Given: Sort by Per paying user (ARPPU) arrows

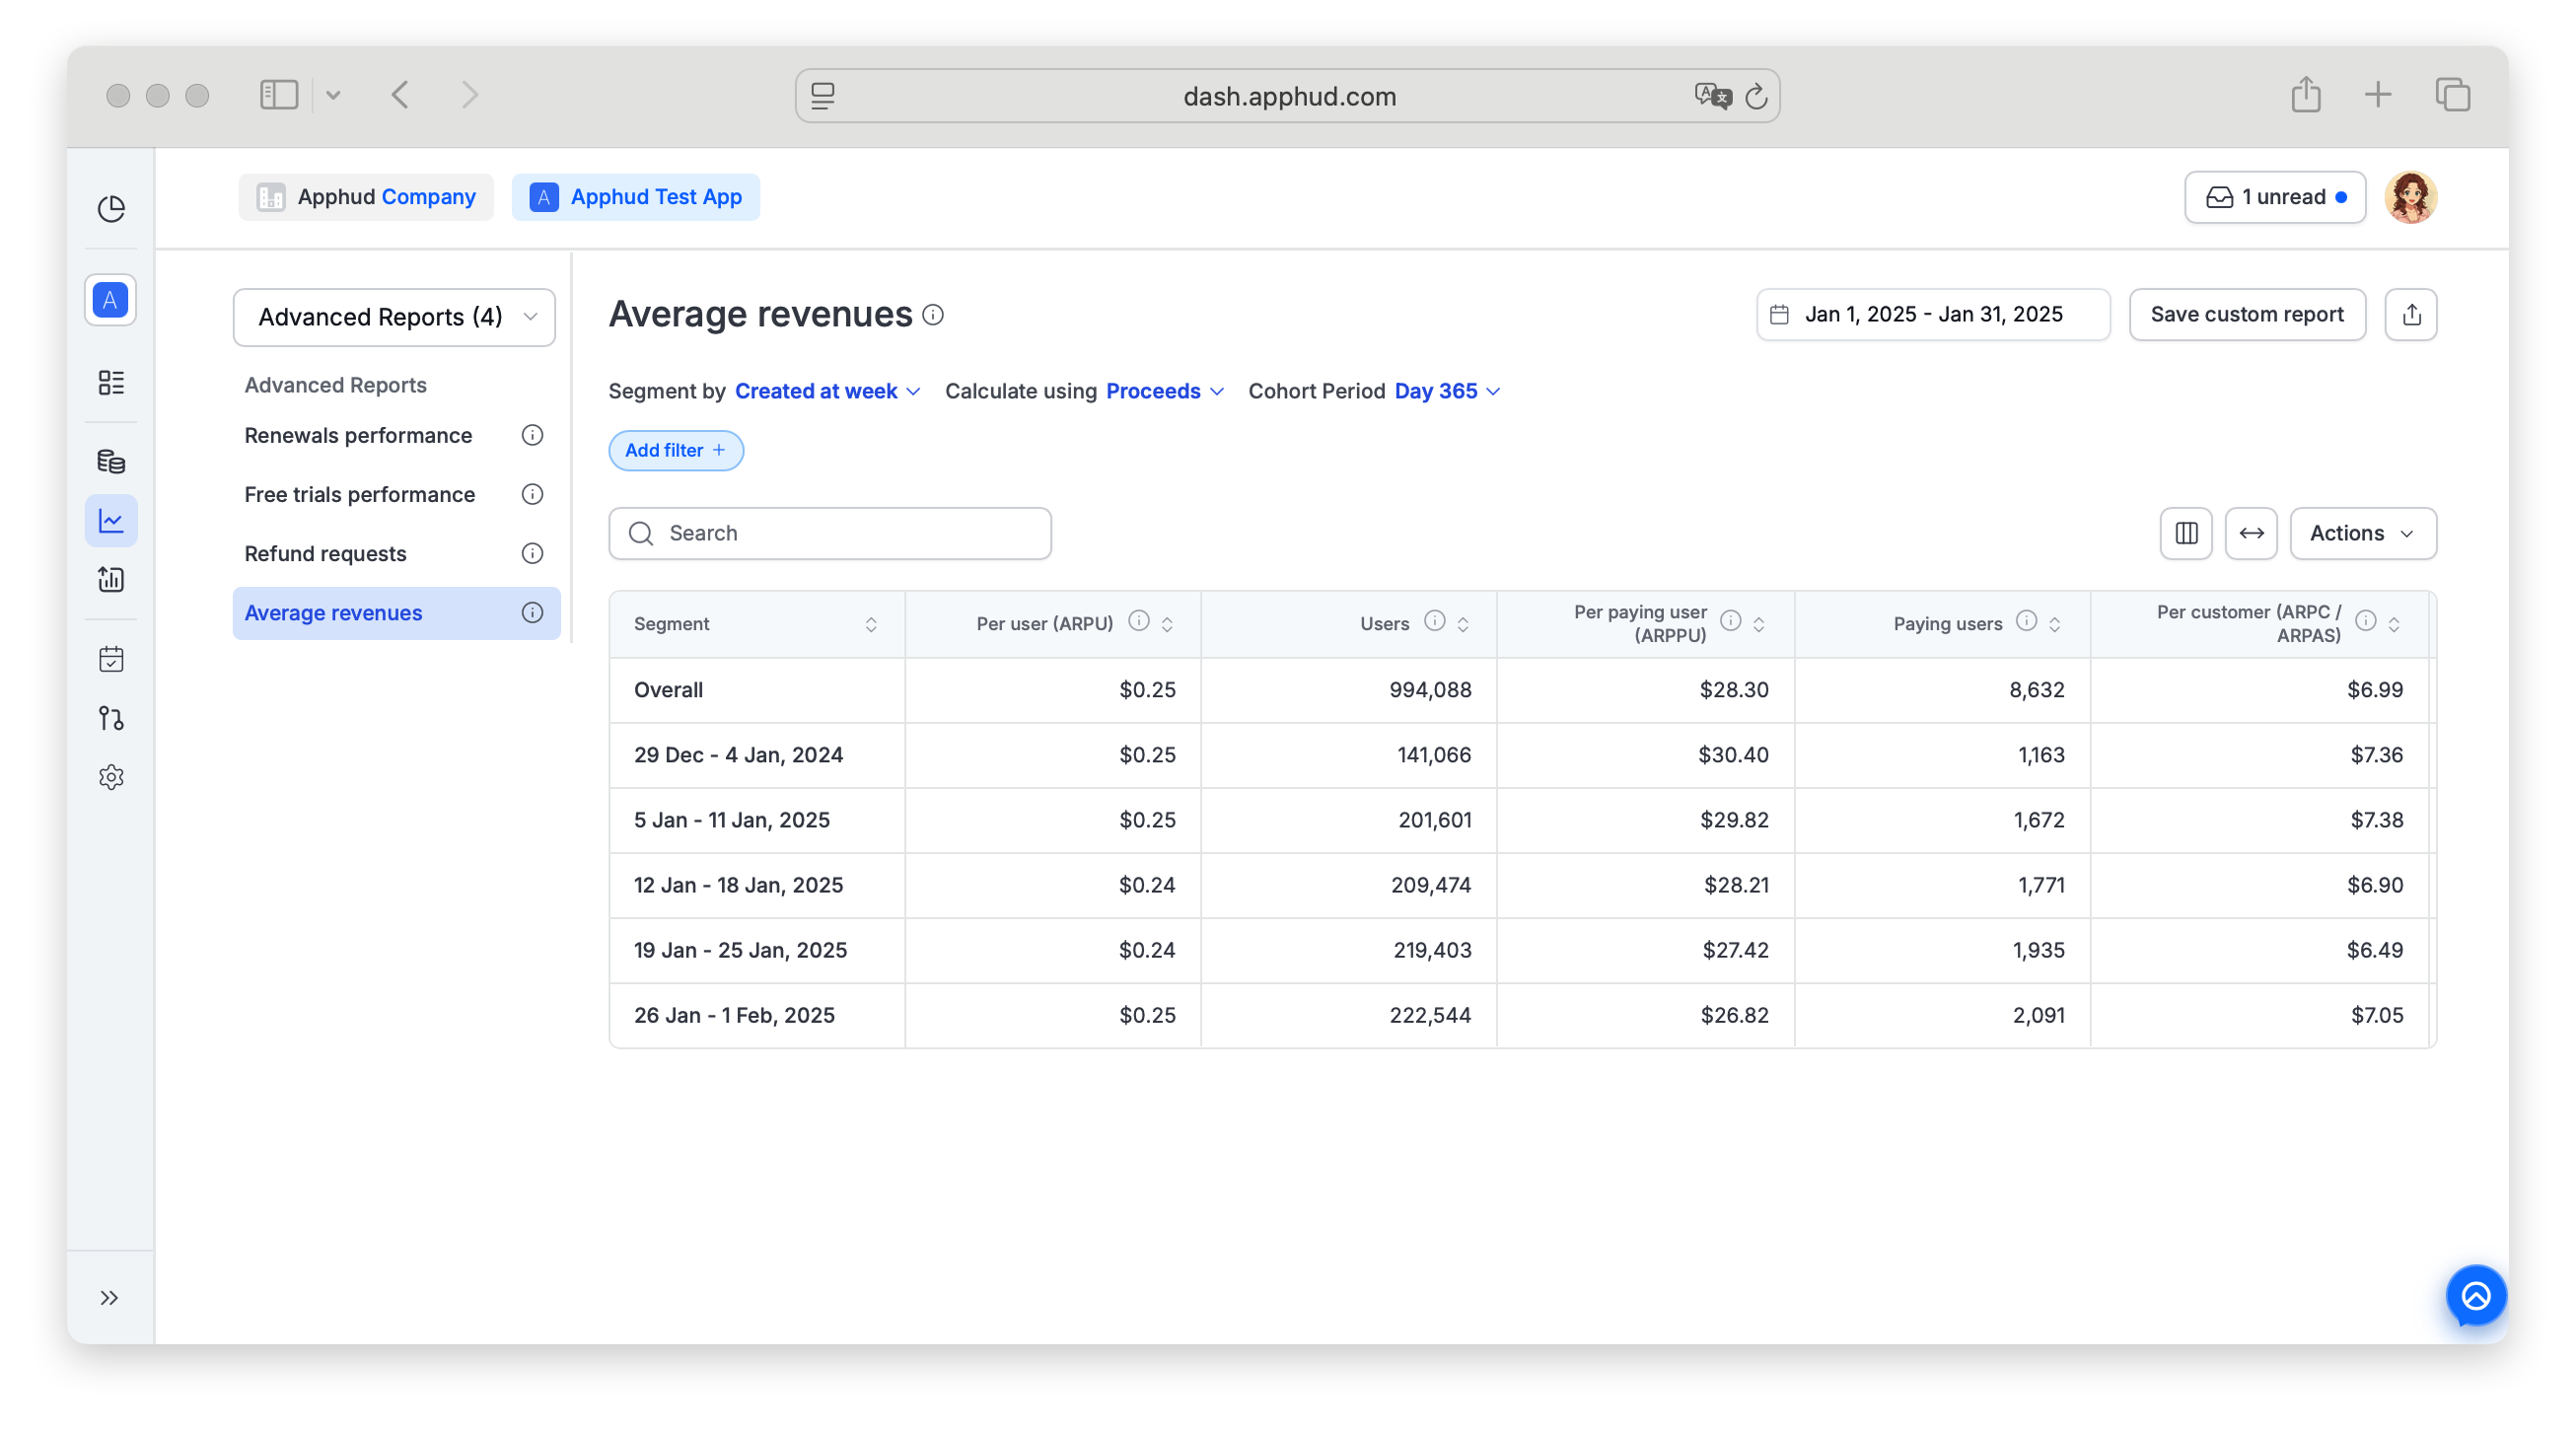Looking at the screenshot, I should tap(1759, 624).
